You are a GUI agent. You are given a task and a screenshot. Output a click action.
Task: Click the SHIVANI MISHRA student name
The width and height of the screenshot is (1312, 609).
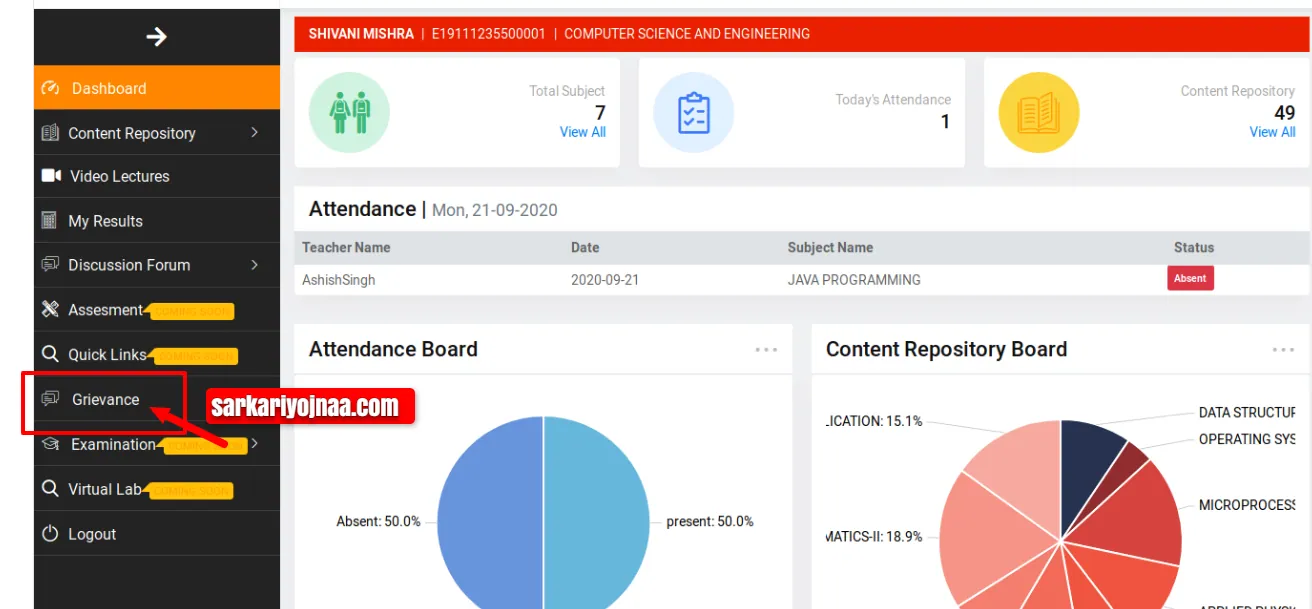tap(361, 34)
